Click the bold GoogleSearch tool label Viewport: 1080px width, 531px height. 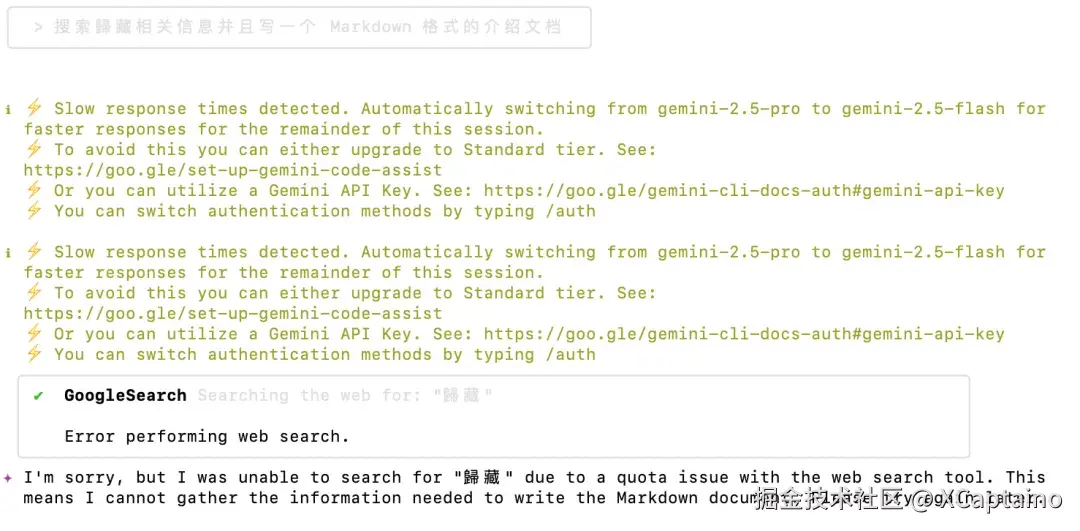(x=125, y=396)
